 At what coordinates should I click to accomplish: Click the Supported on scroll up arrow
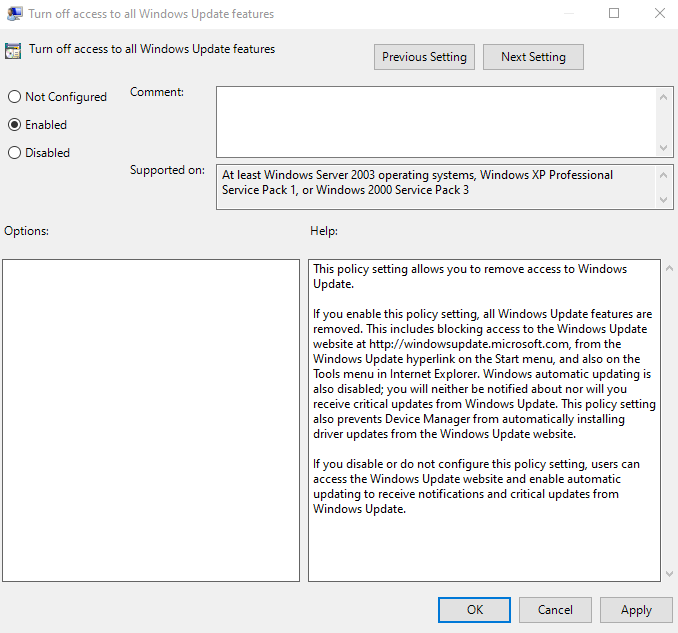[x=663, y=175]
